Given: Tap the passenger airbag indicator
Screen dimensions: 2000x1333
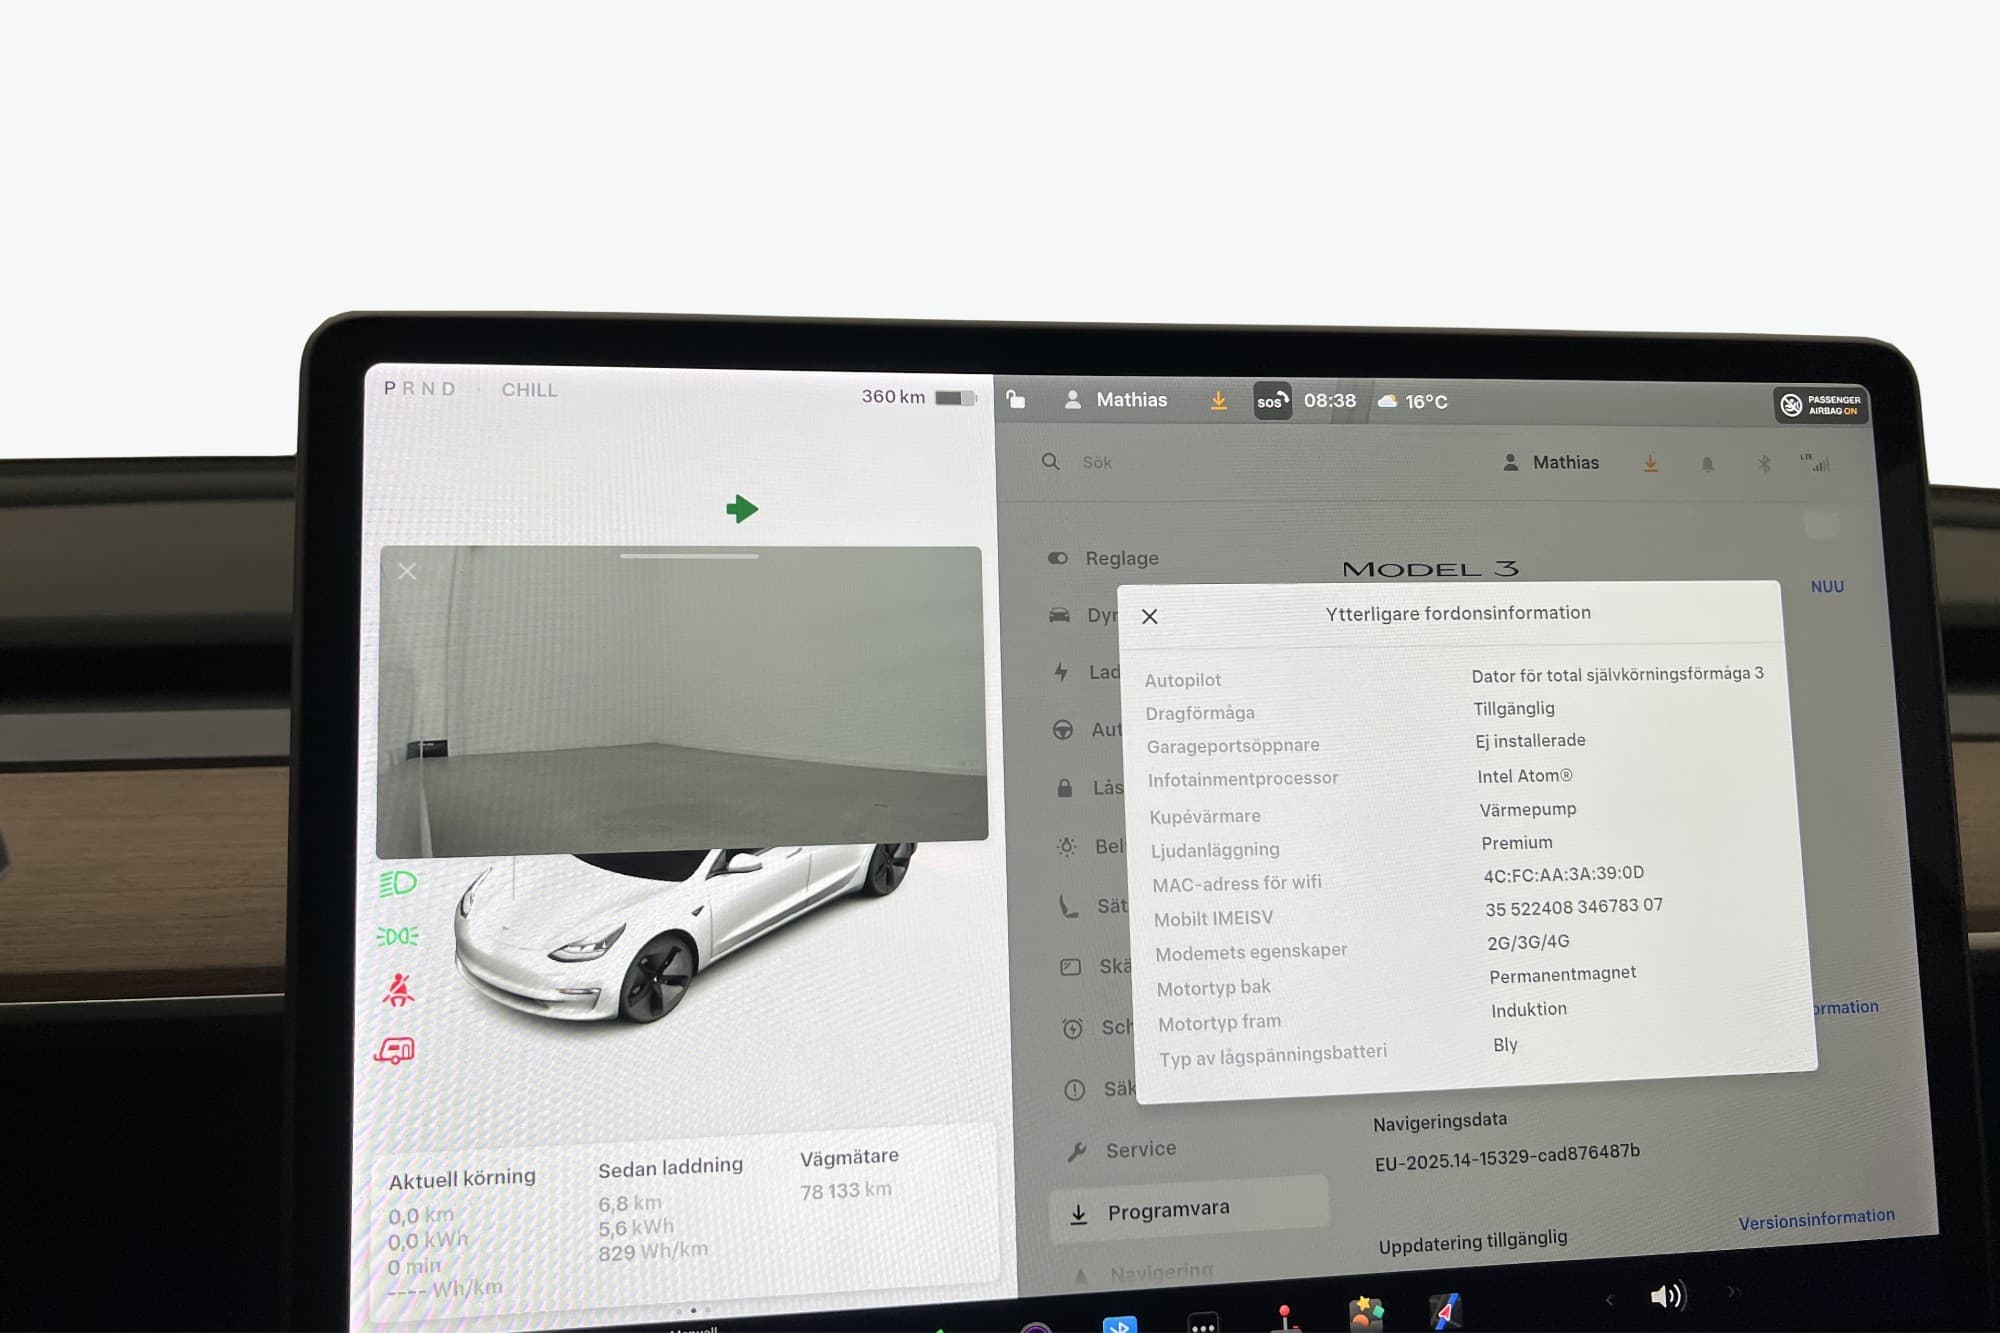Looking at the screenshot, I should (1820, 404).
